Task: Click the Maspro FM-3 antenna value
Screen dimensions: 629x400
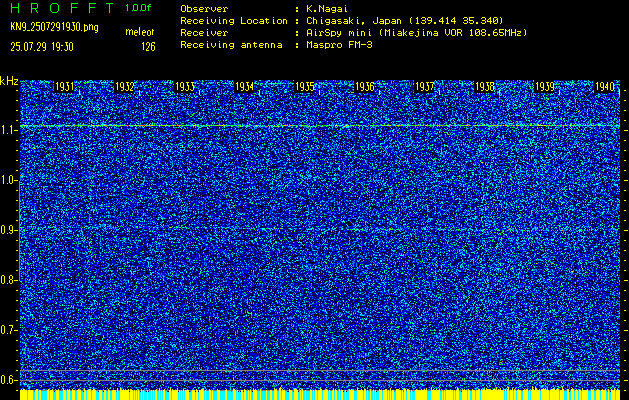Action: [339, 45]
